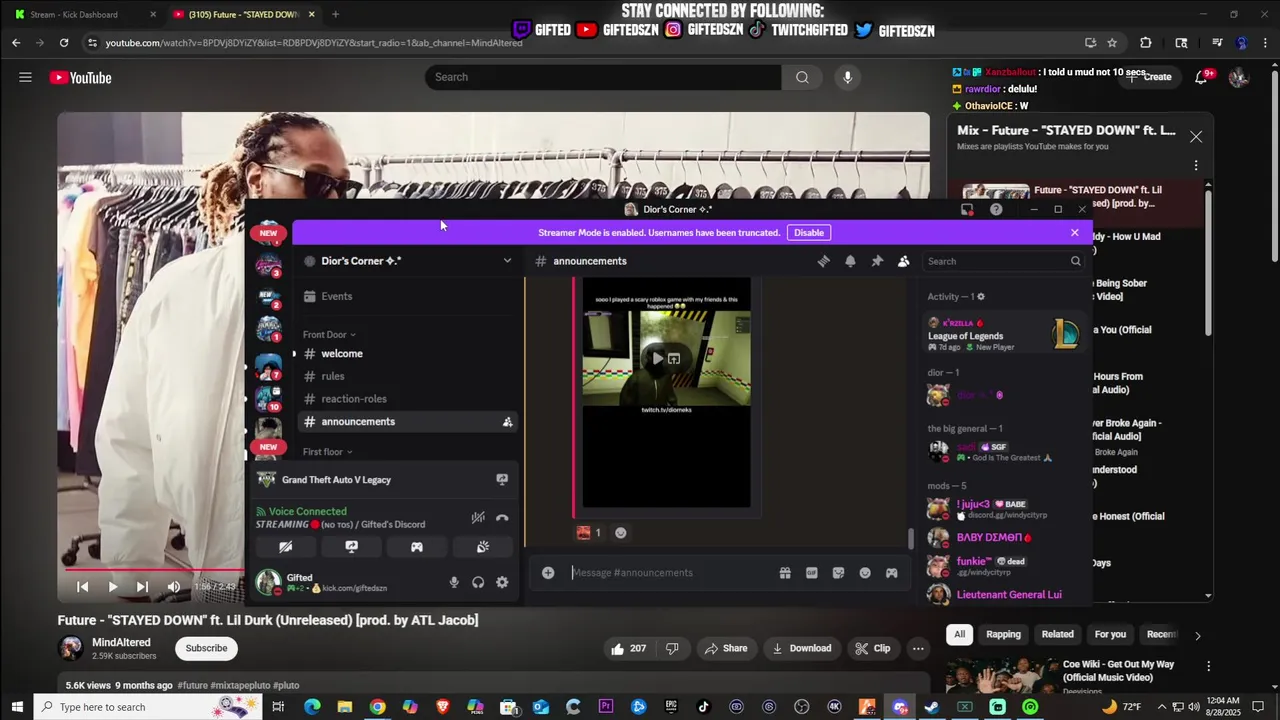
Task: Open more actions ellipsis under video
Action: [x=918, y=648]
